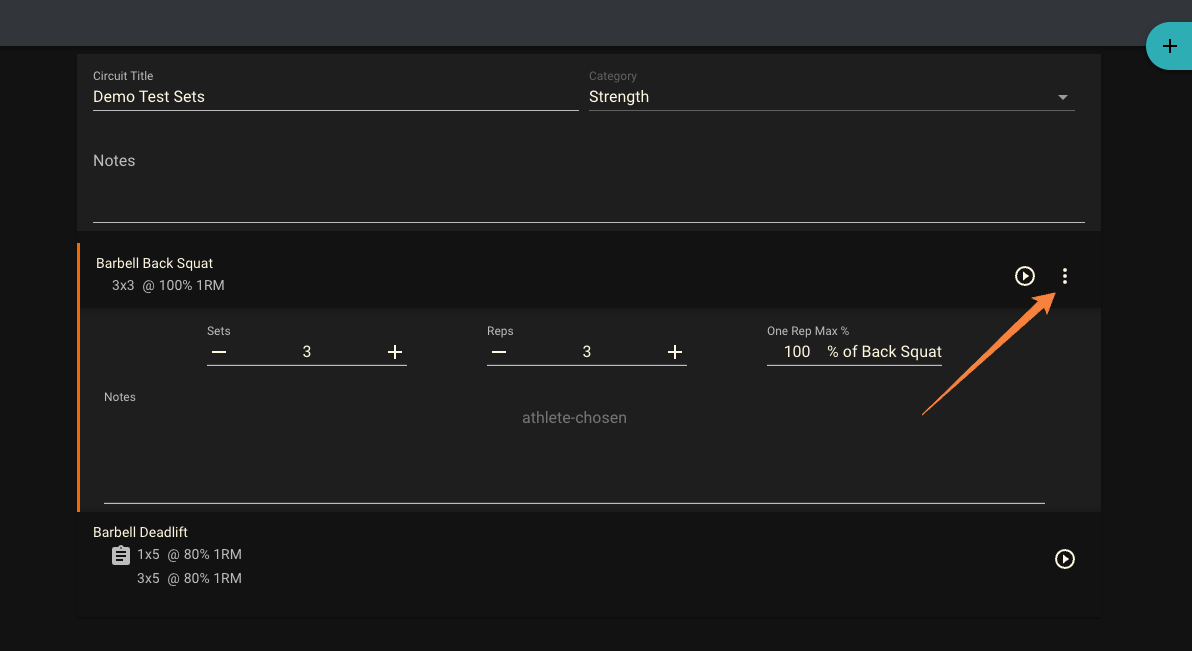Select the 3x3 @ 100% 1RM summary

(x=167, y=285)
